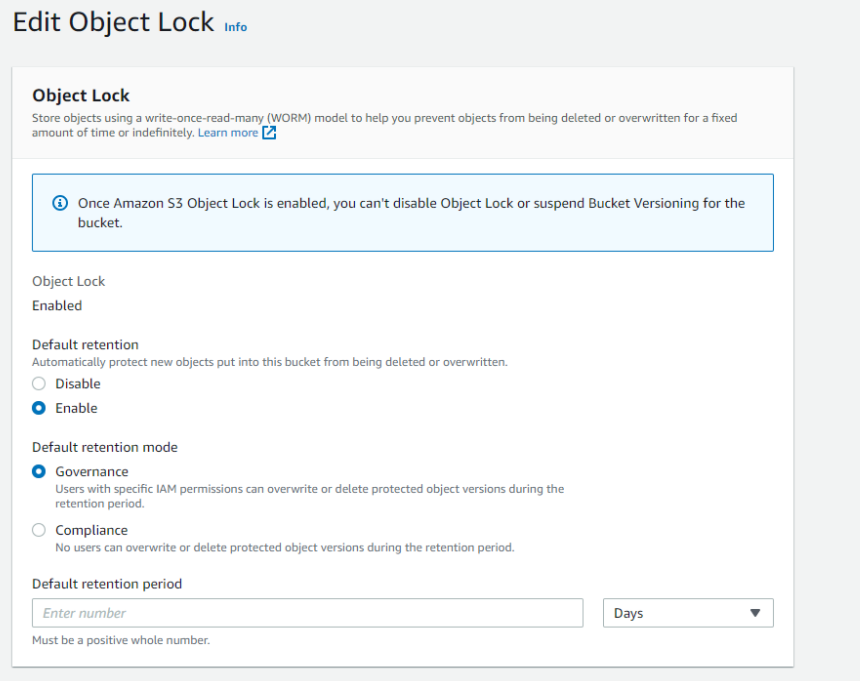
Task: Select the Disable radio under Default retention
Action: (x=38, y=383)
